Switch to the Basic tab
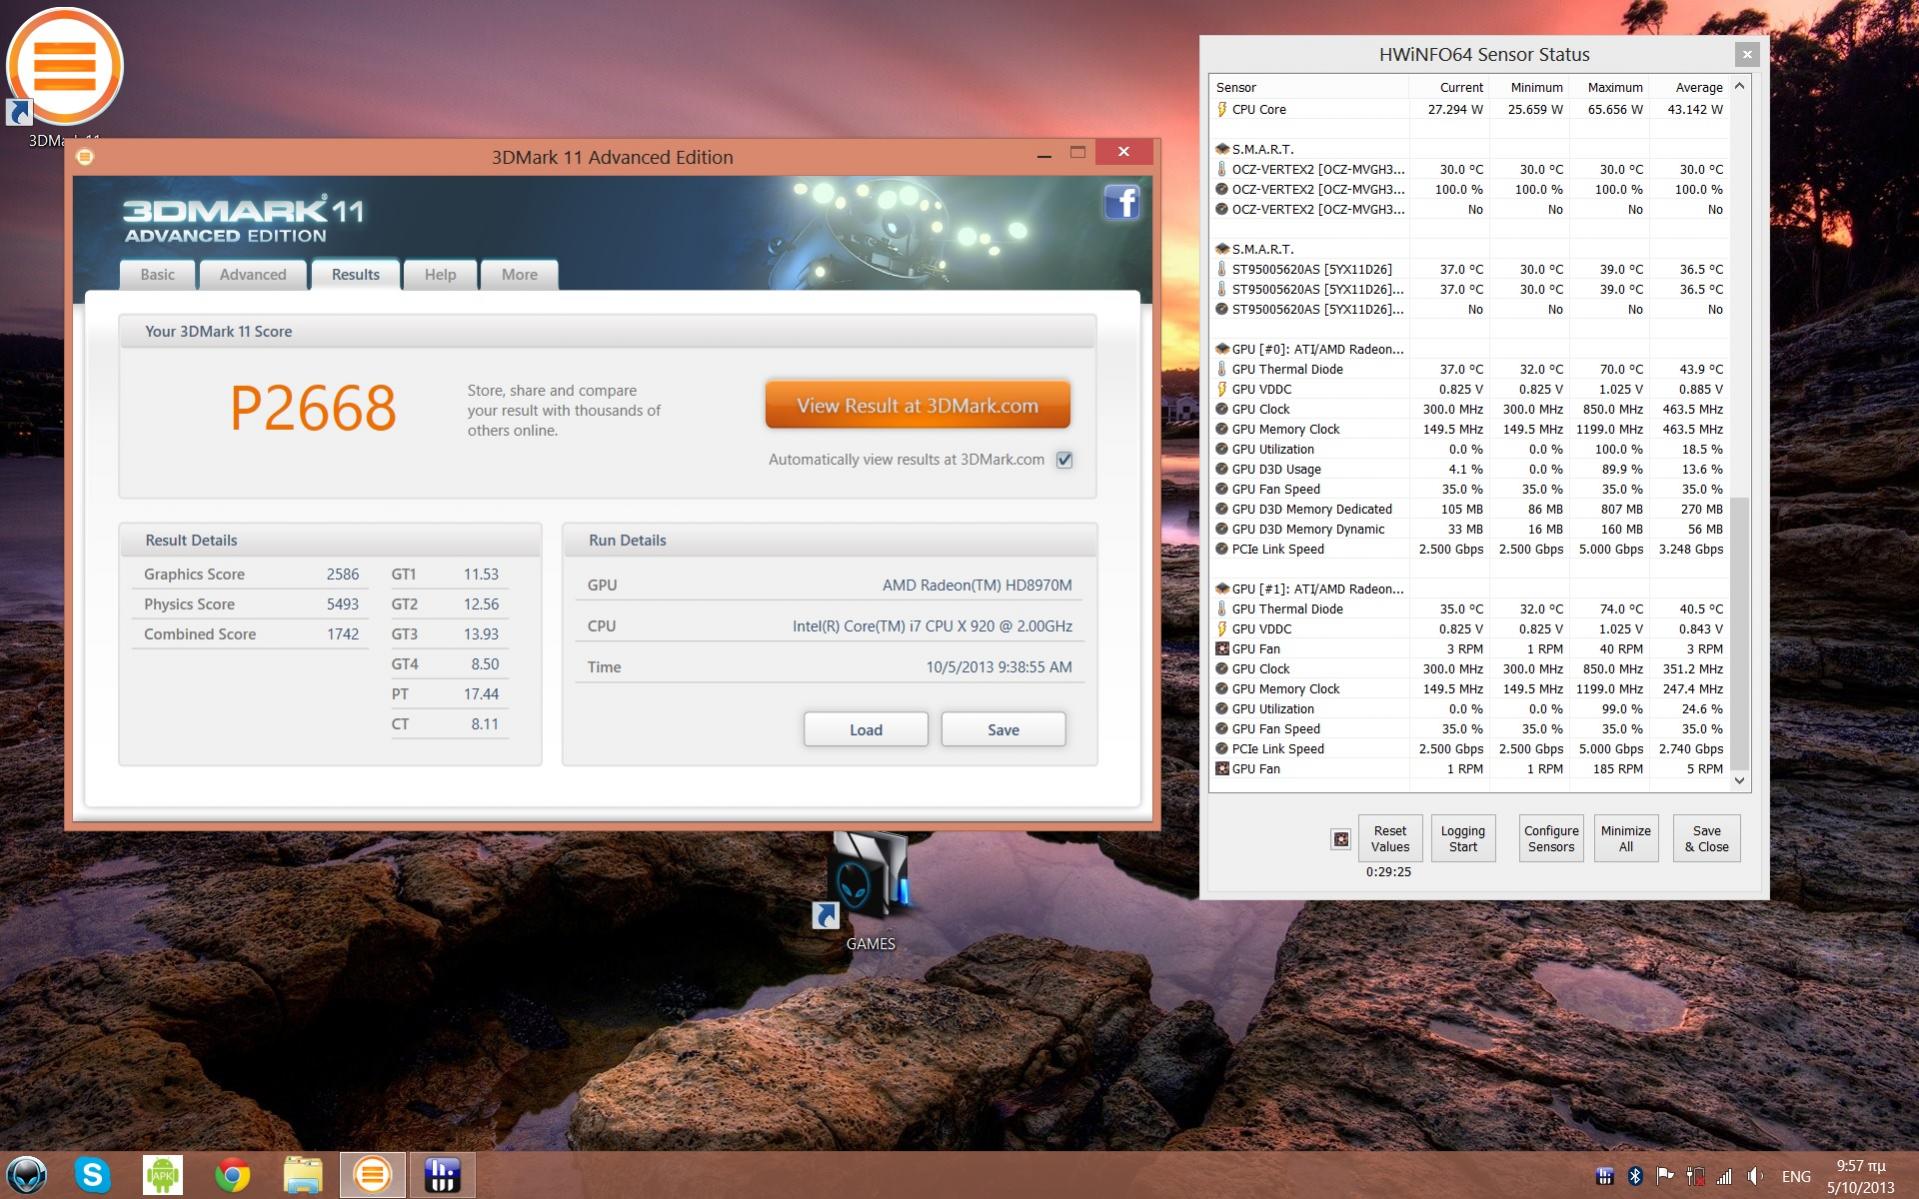The image size is (1919, 1199). coord(157,274)
